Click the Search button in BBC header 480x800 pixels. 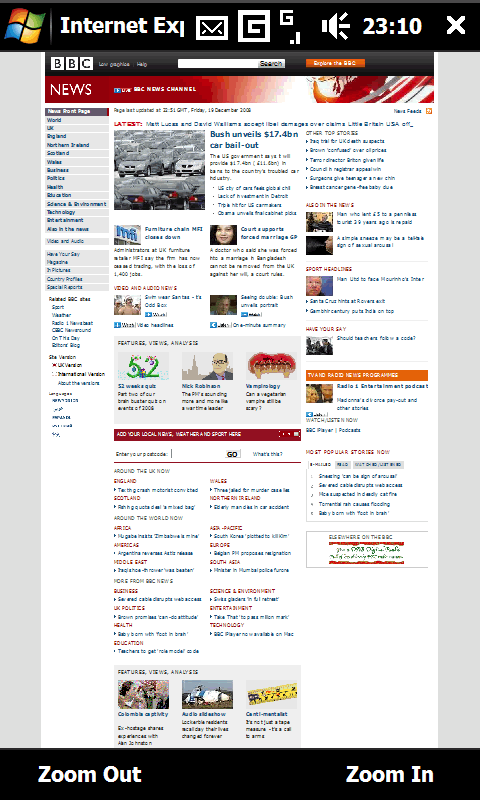271,64
